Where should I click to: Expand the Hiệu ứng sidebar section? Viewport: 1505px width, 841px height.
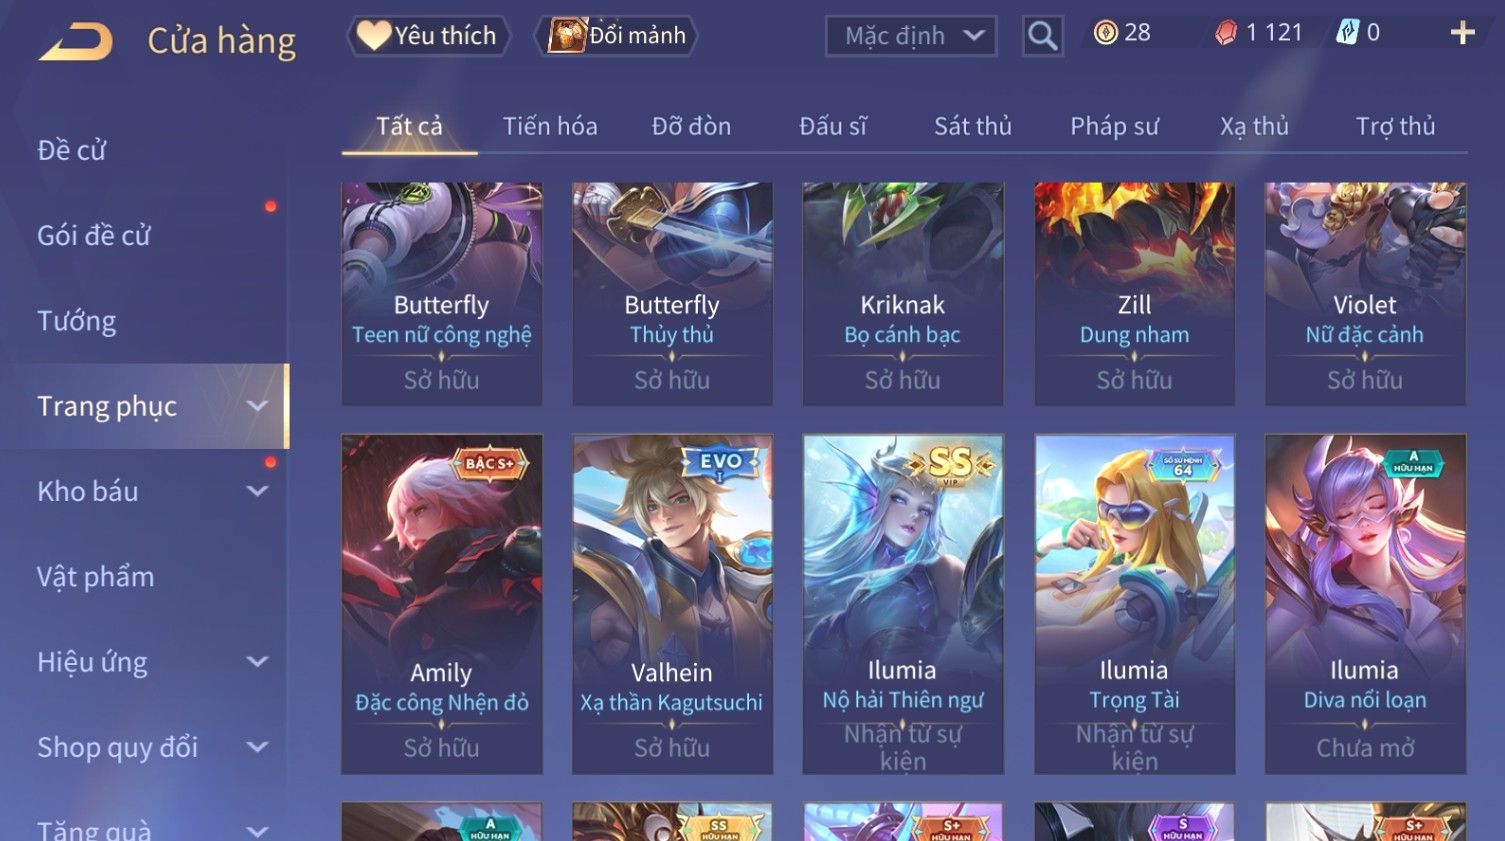click(x=257, y=662)
